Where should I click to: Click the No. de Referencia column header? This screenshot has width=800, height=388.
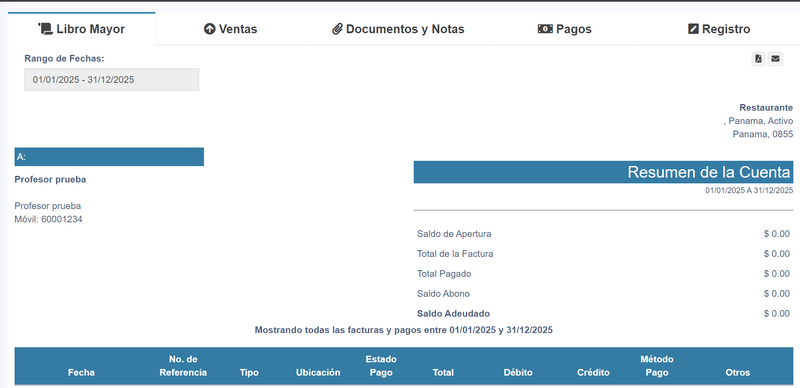(x=183, y=366)
